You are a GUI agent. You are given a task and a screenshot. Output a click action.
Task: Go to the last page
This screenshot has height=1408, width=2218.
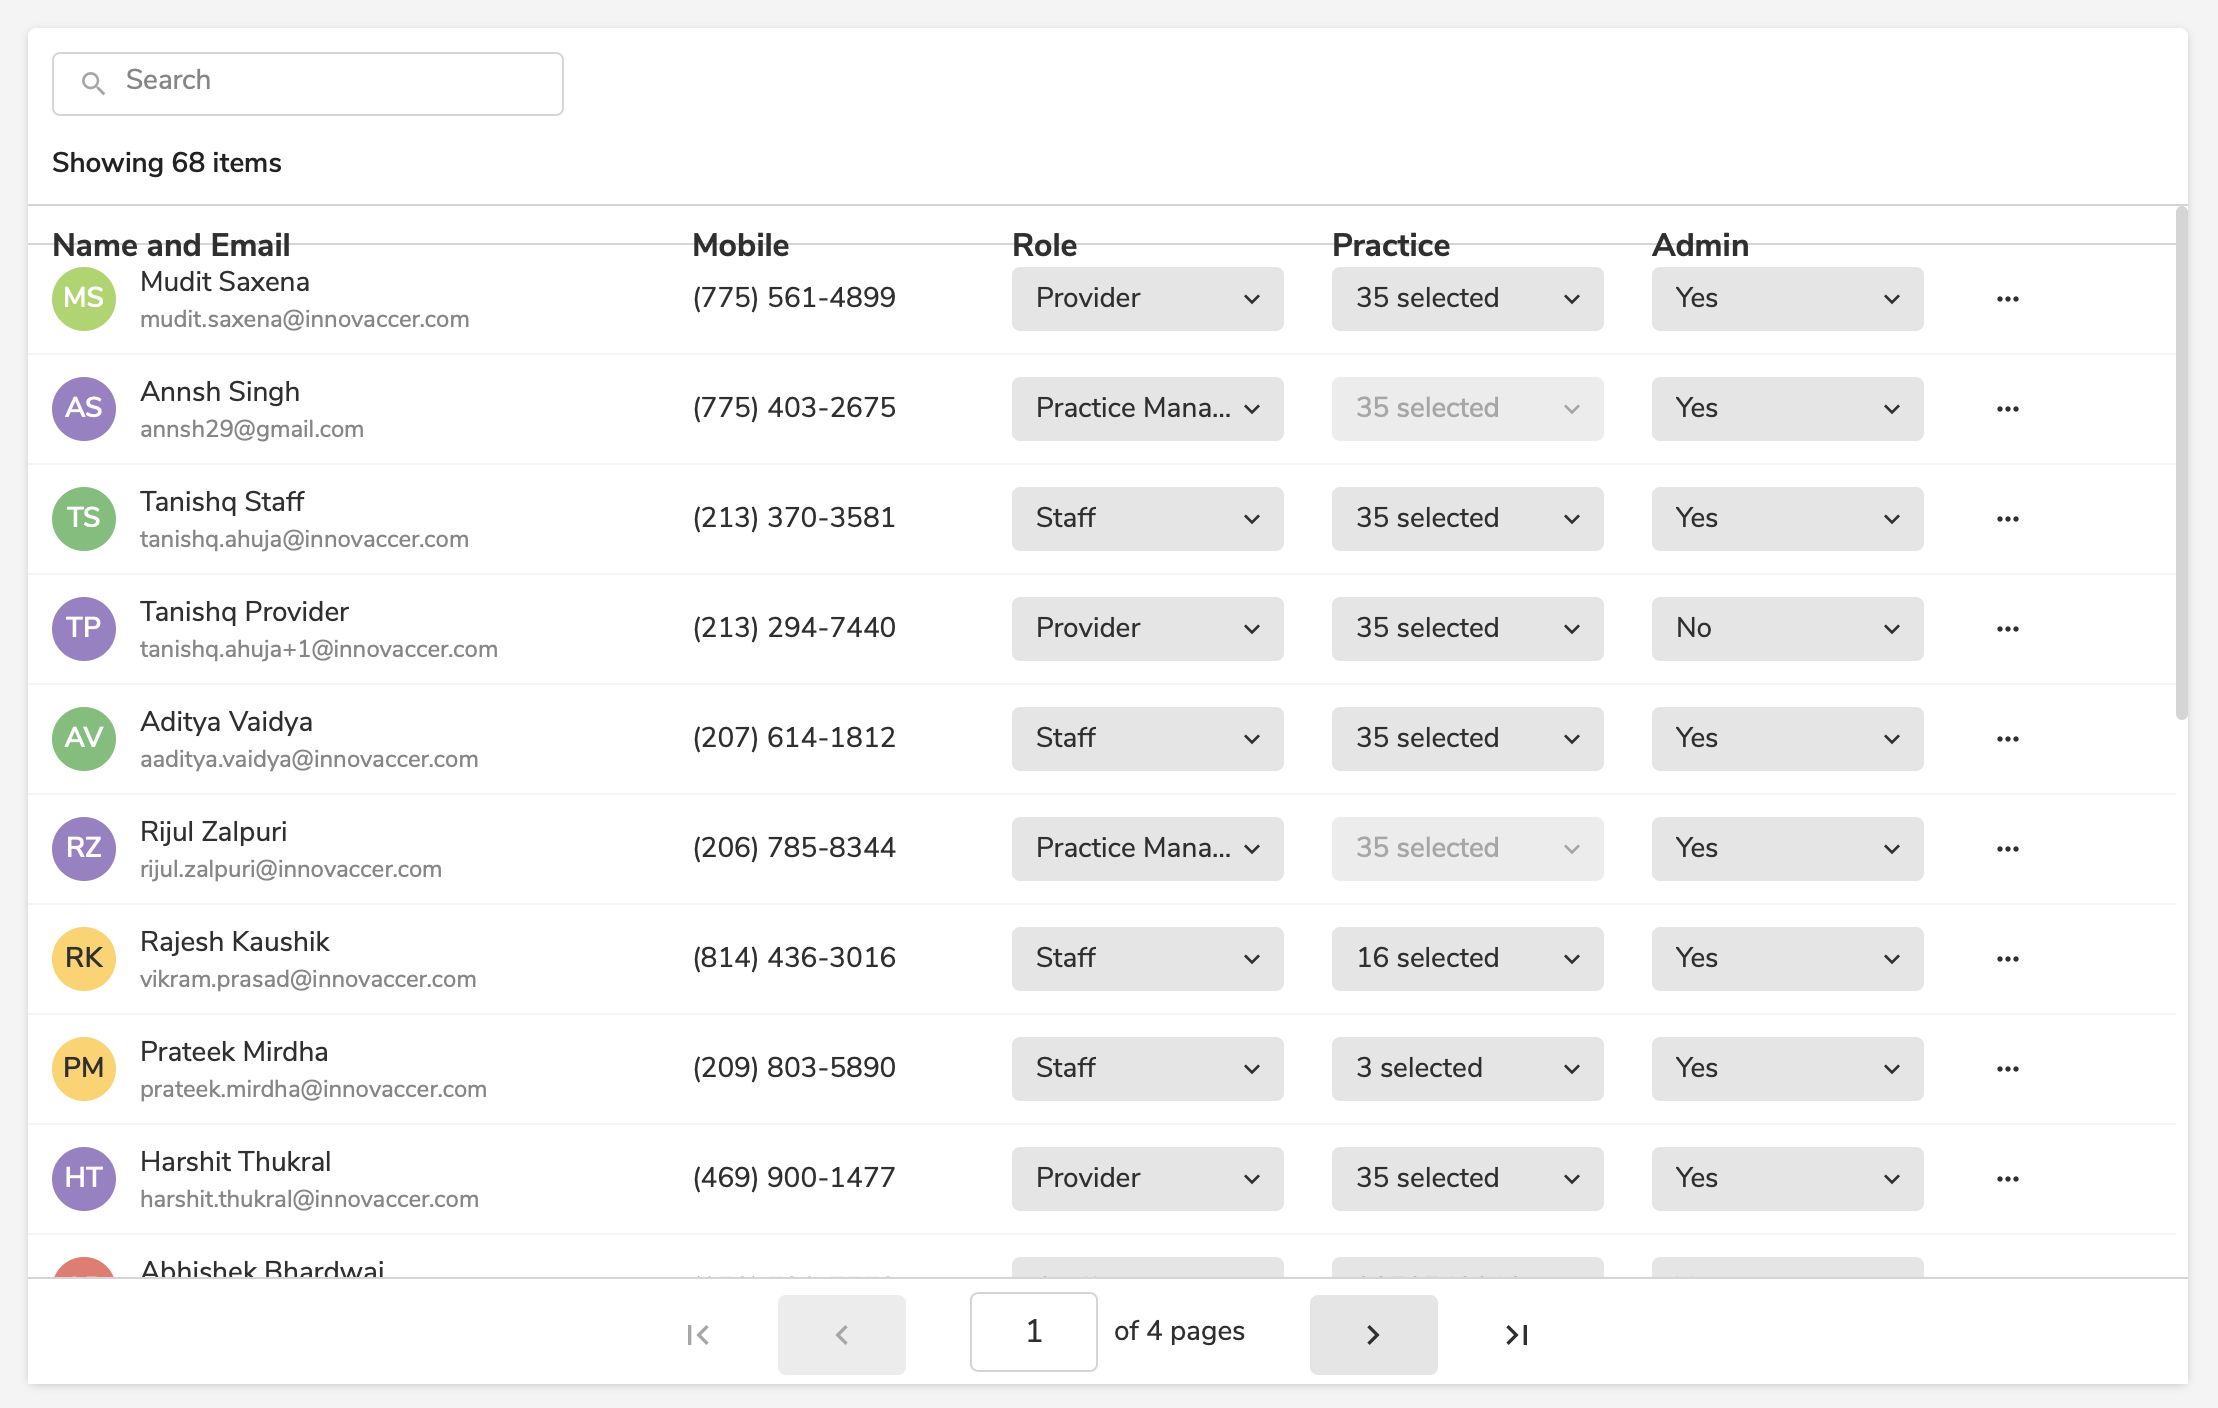pos(1516,1334)
